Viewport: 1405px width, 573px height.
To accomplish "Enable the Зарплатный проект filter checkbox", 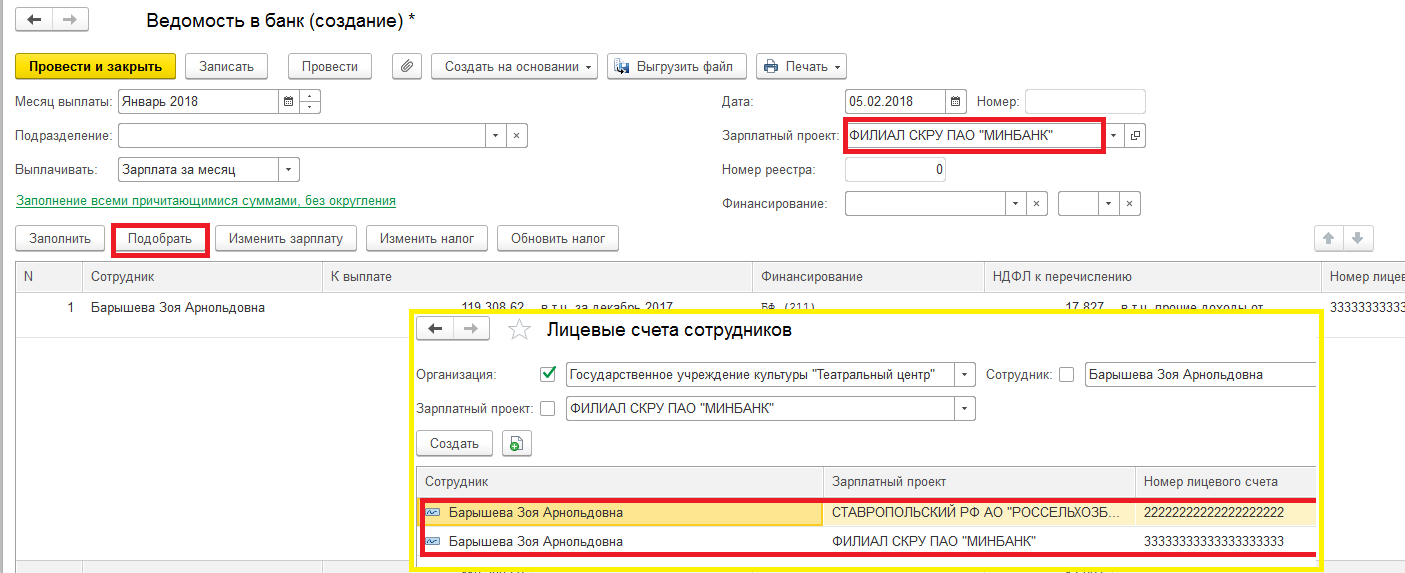I will point(547,408).
